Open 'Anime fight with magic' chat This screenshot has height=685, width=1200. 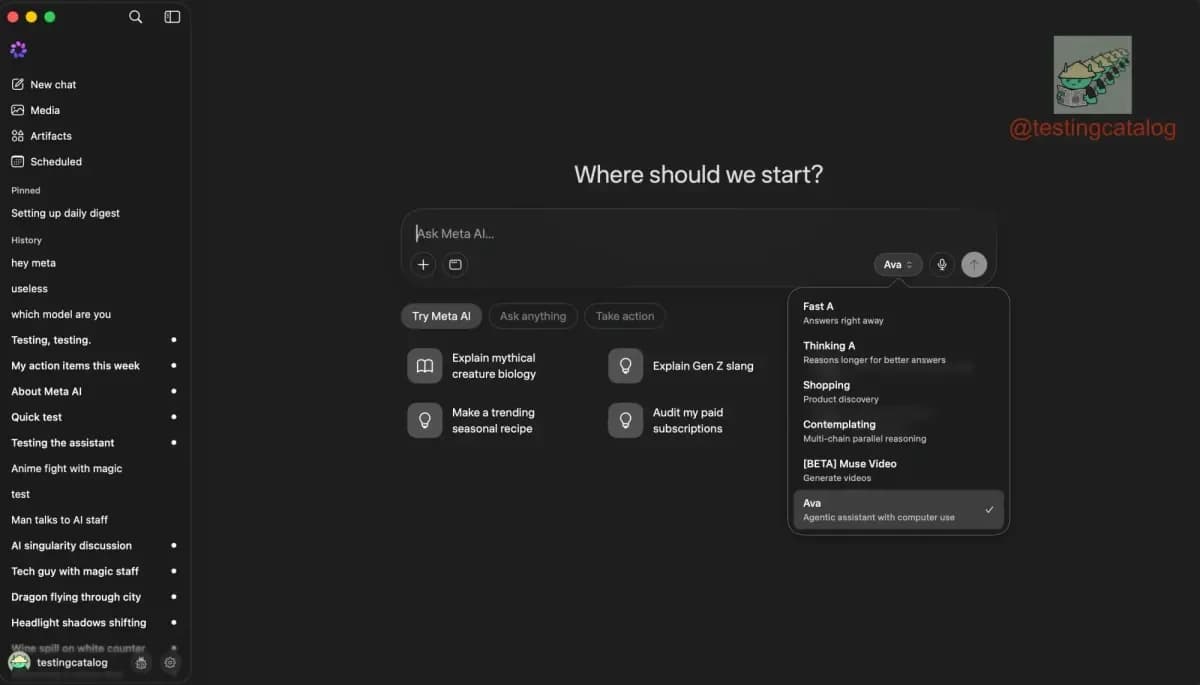click(67, 469)
